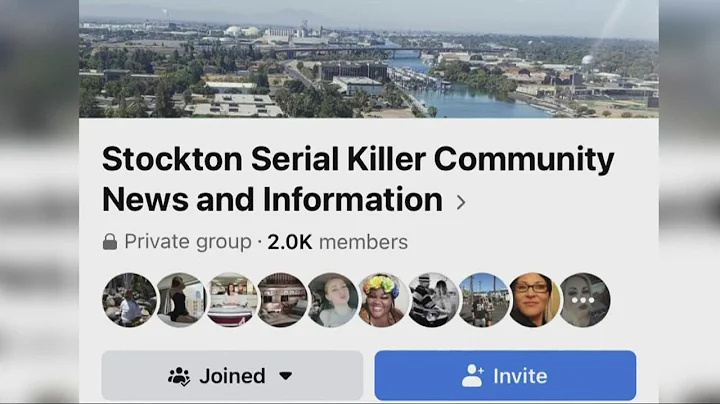Select first member avatar with rocks background
The image size is (720, 404).
129,300
